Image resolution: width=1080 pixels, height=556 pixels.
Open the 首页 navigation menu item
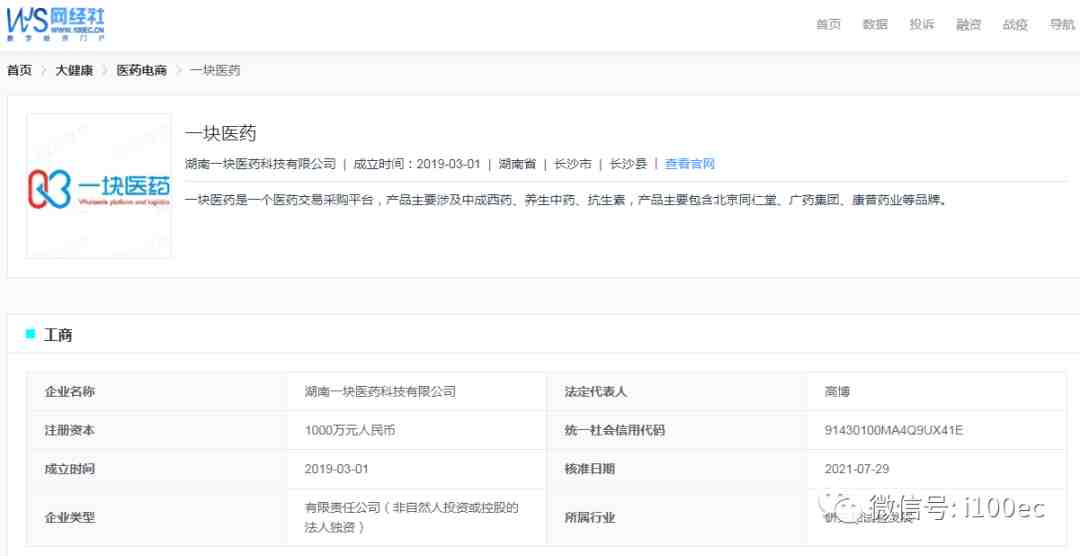pyautogui.click(x=828, y=25)
